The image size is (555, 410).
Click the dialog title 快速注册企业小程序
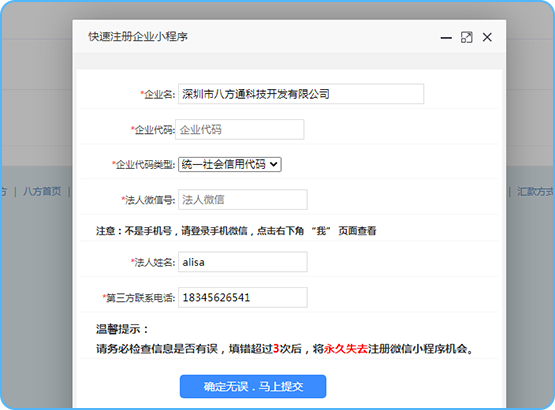coord(138,36)
